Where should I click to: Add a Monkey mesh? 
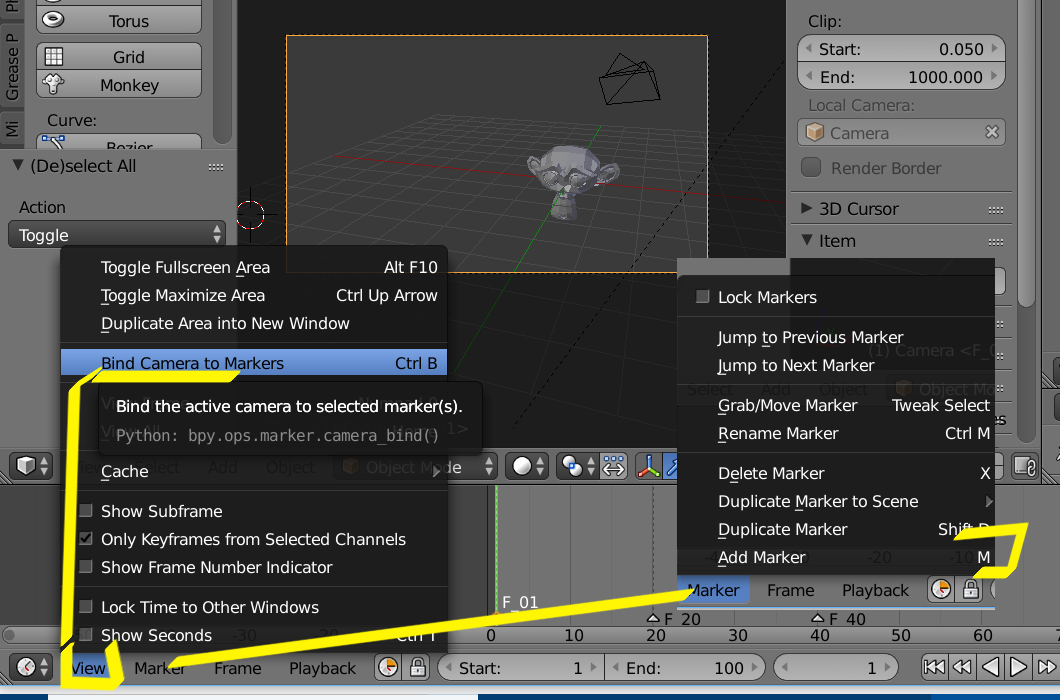(x=119, y=85)
